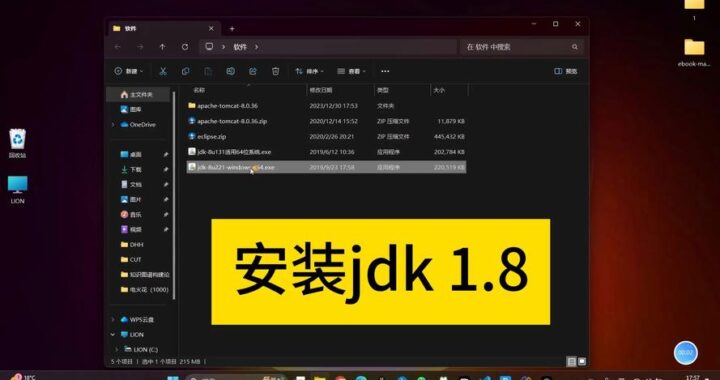Open OneDrive in the navigation pane
Image resolution: width=720 pixels, height=380 pixels.
coord(138,124)
